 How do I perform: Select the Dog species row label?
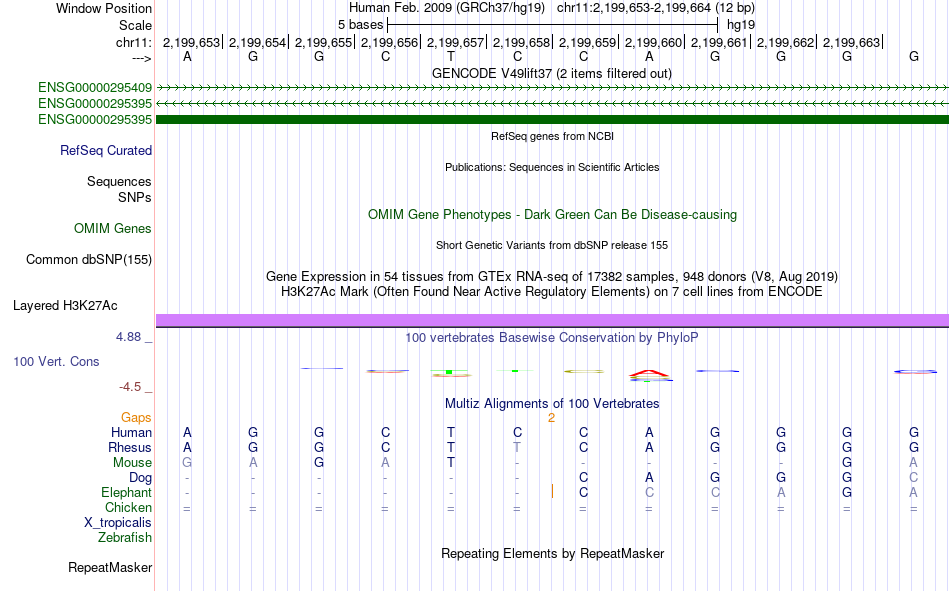tap(140, 478)
